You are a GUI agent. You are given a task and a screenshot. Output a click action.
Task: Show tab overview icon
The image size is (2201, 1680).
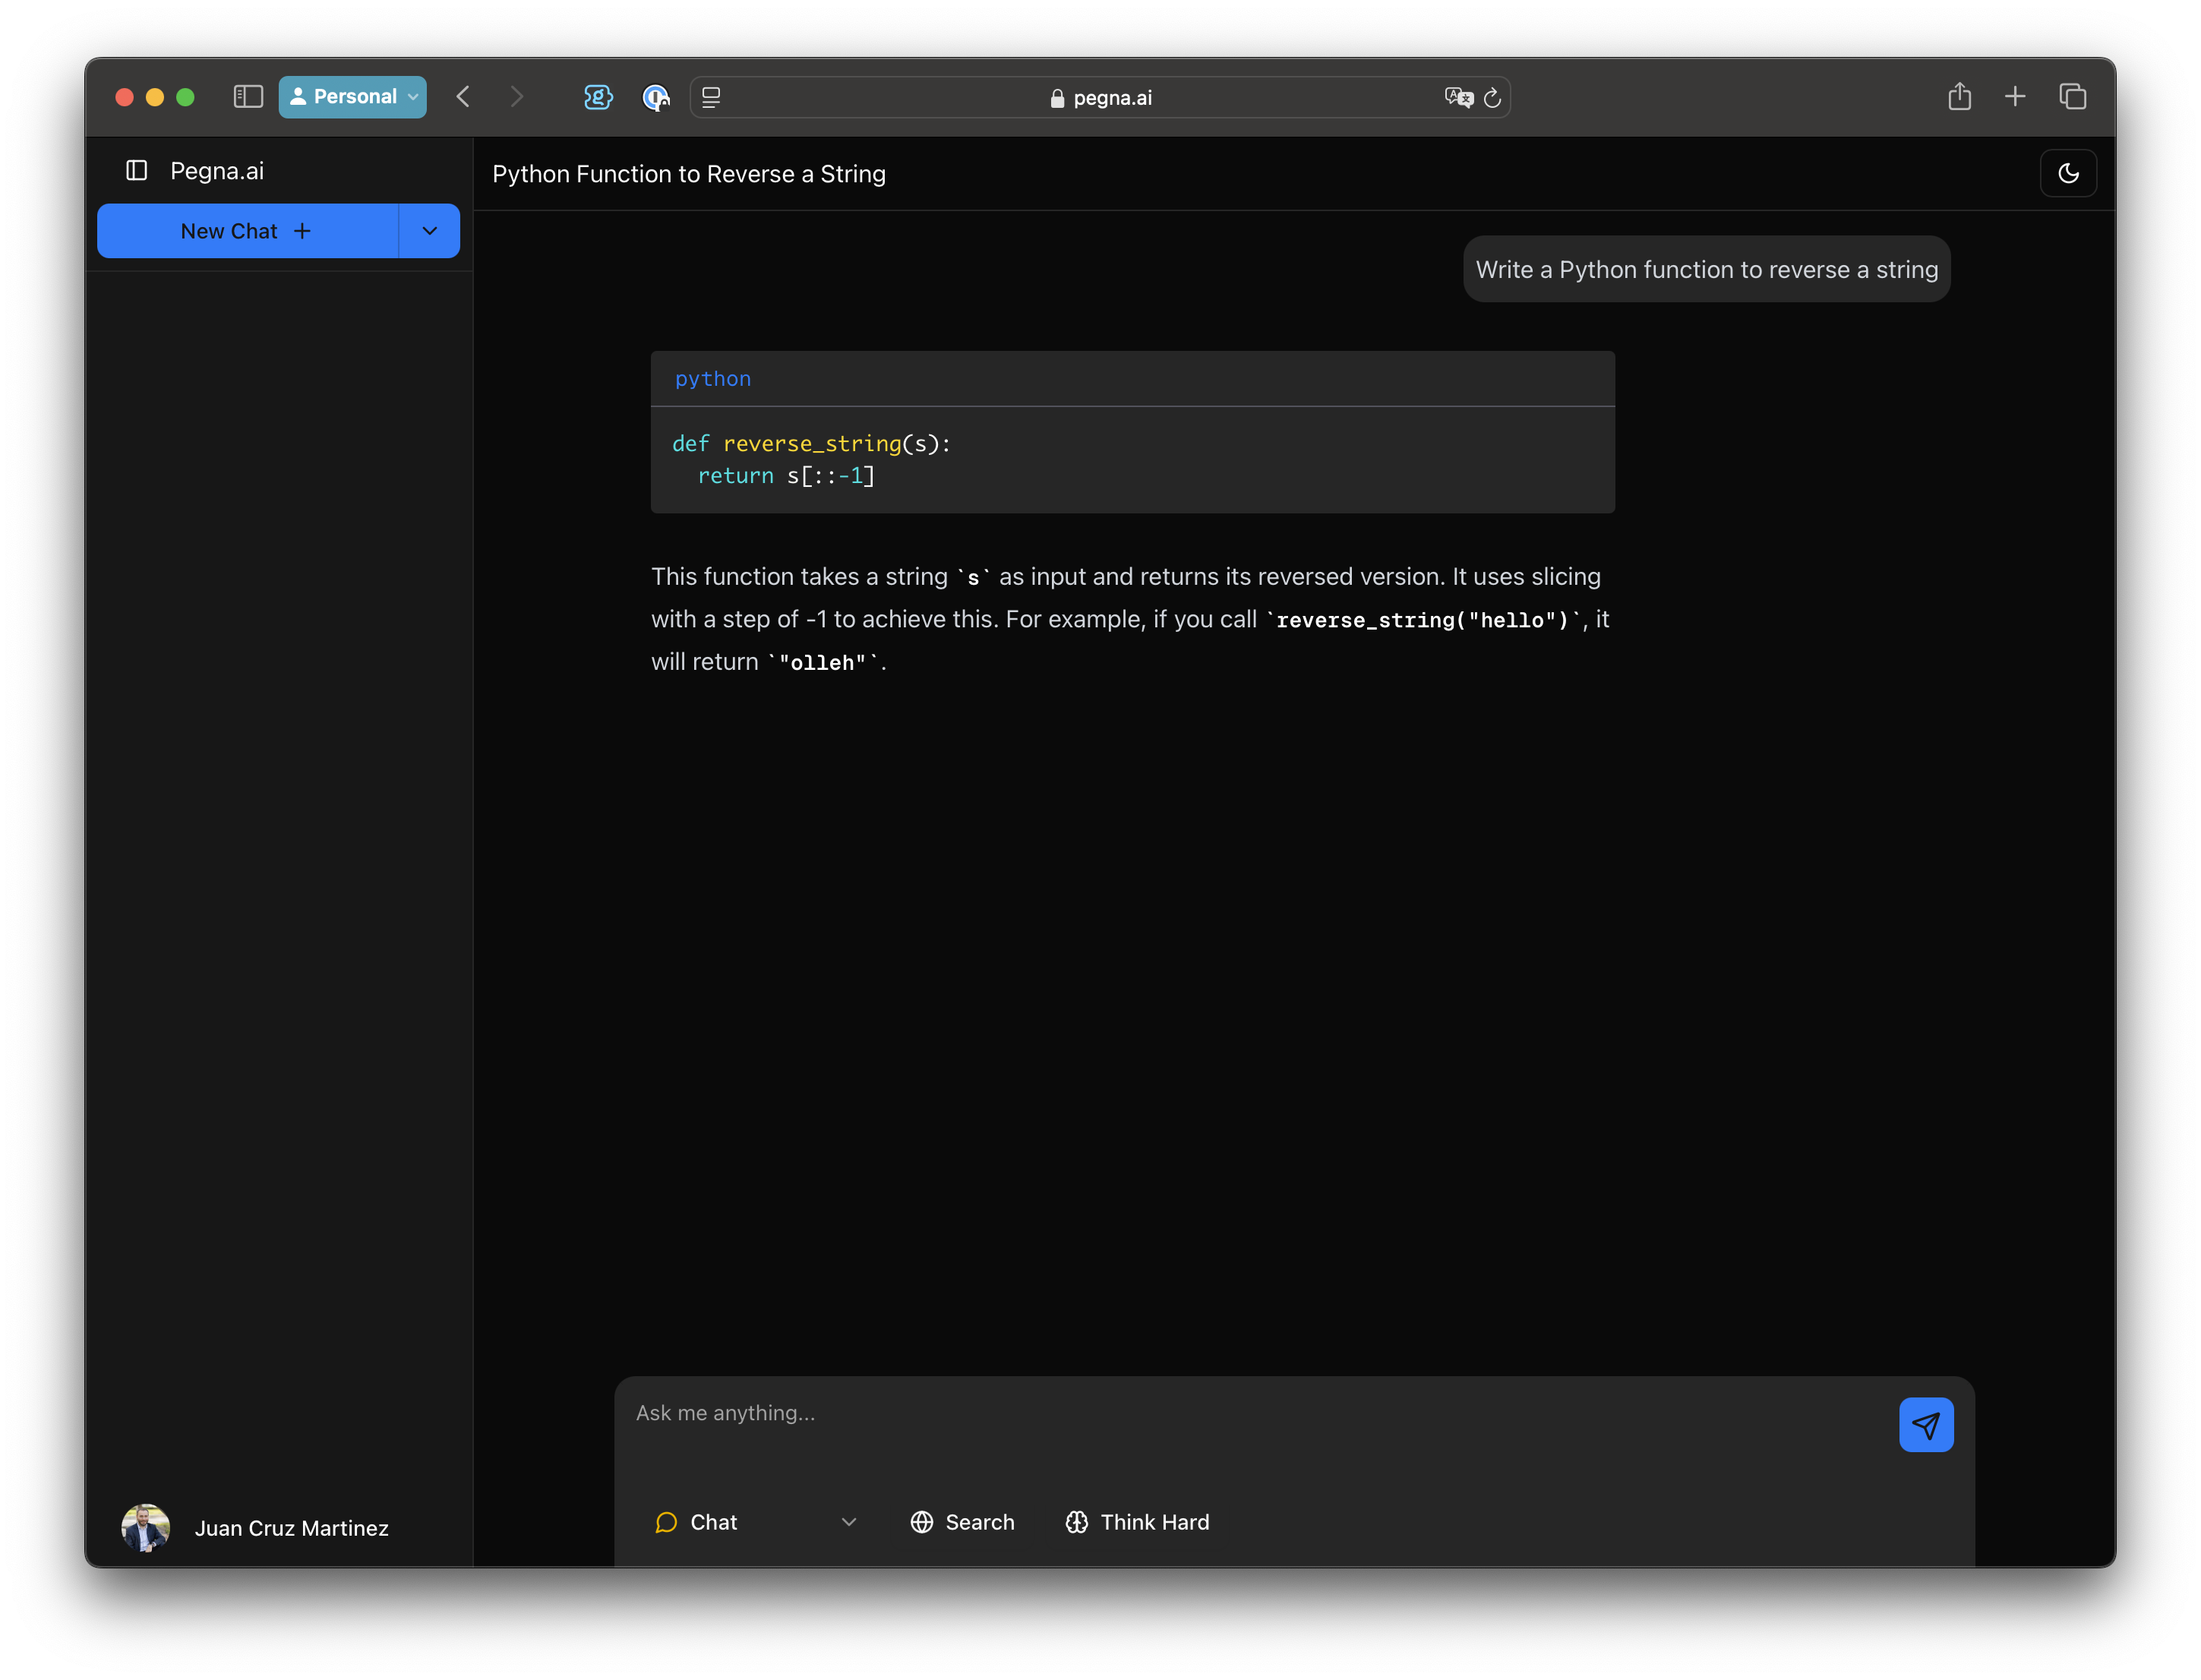[2072, 97]
